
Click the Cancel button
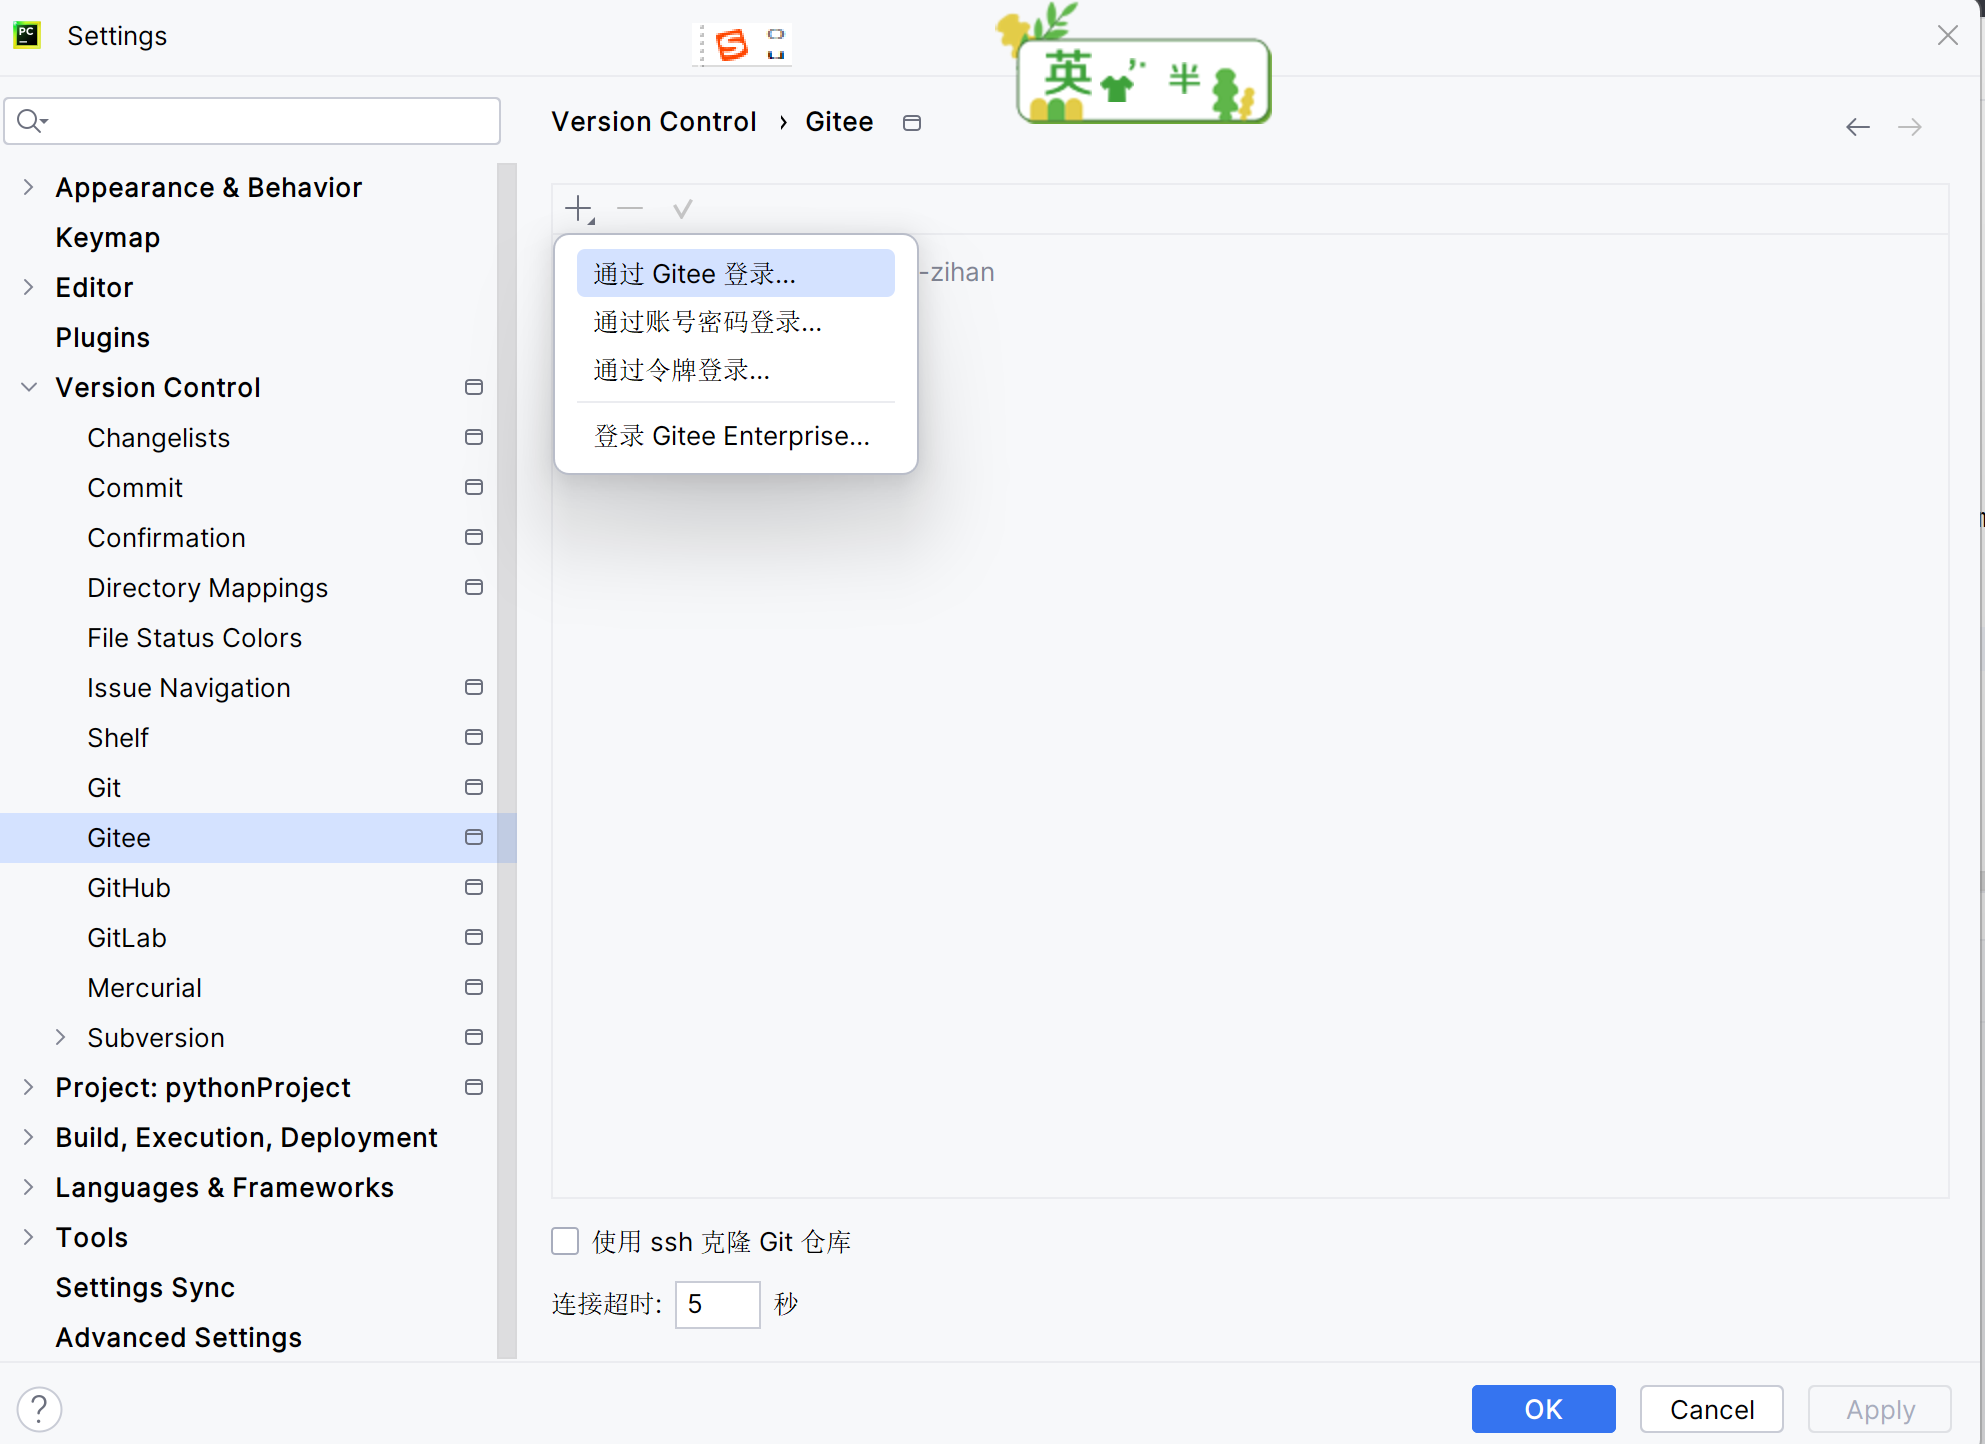(x=1711, y=1409)
